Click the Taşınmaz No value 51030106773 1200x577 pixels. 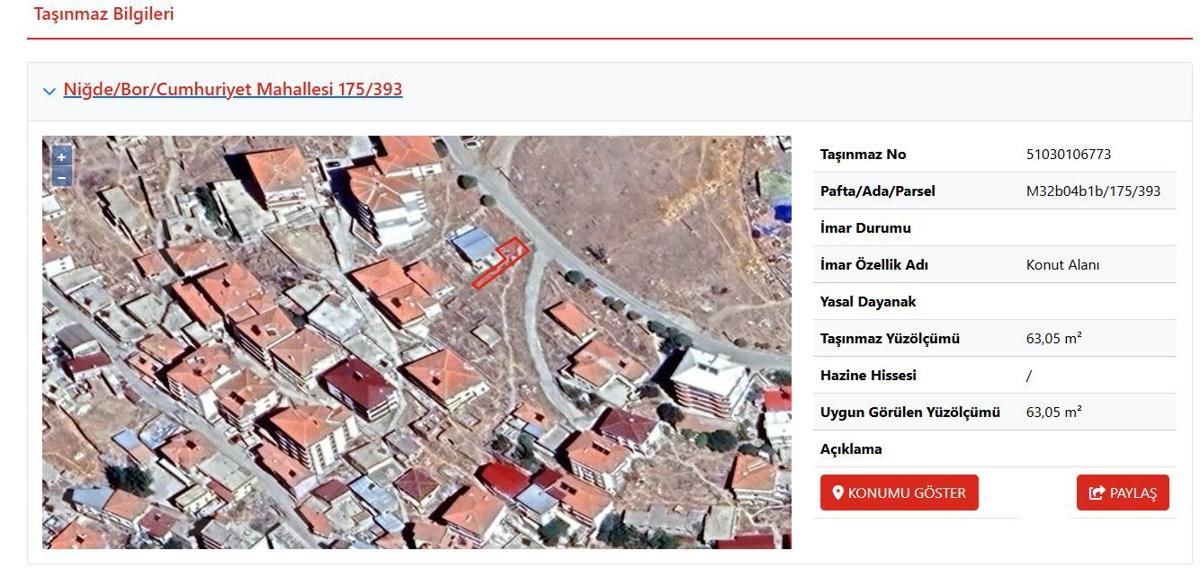pyautogui.click(x=1068, y=154)
